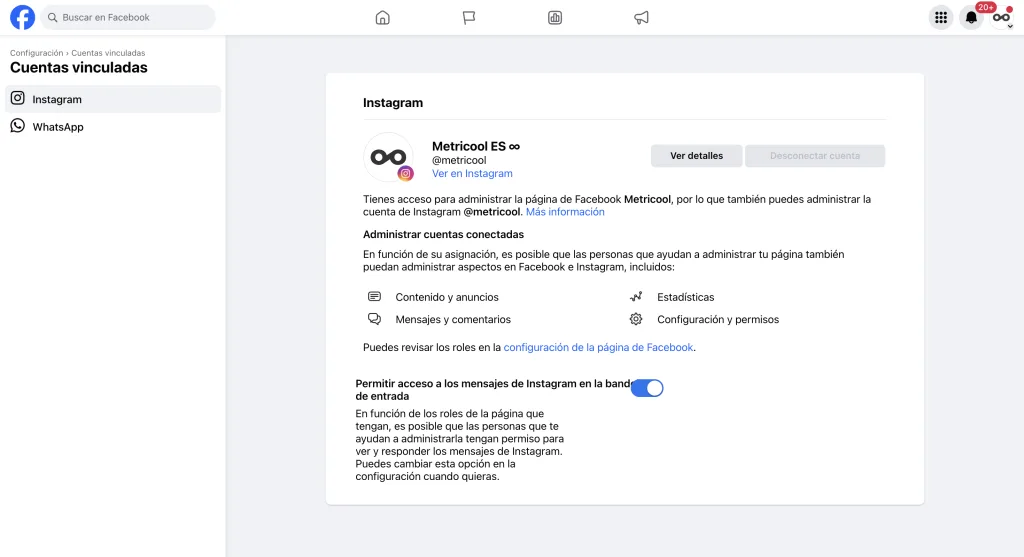Viewport: 1024px width, 557px height.
Task: Click the Contenido y anuncios icon
Action: pyautogui.click(x=374, y=297)
